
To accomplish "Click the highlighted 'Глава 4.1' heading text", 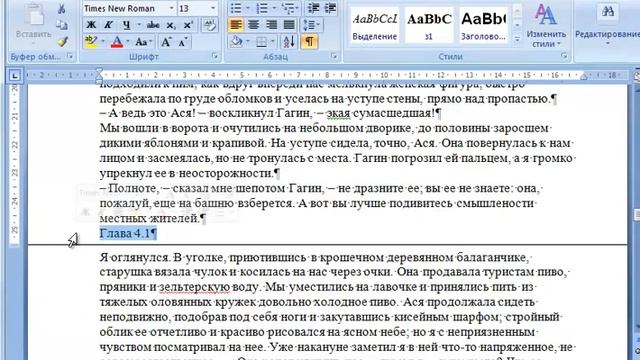I will [x=128, y=233].
